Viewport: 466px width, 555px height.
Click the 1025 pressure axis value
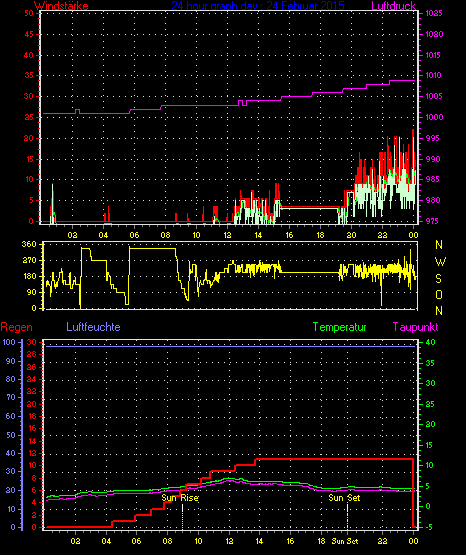point(434,13)
